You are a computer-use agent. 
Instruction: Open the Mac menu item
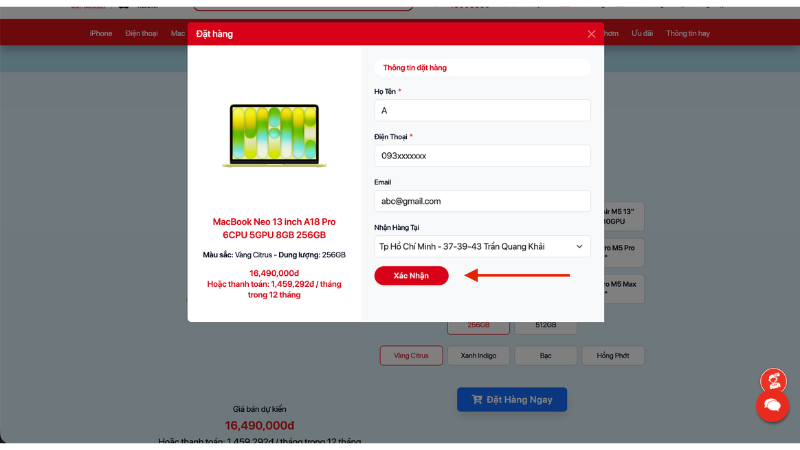[x=178, y=33]
